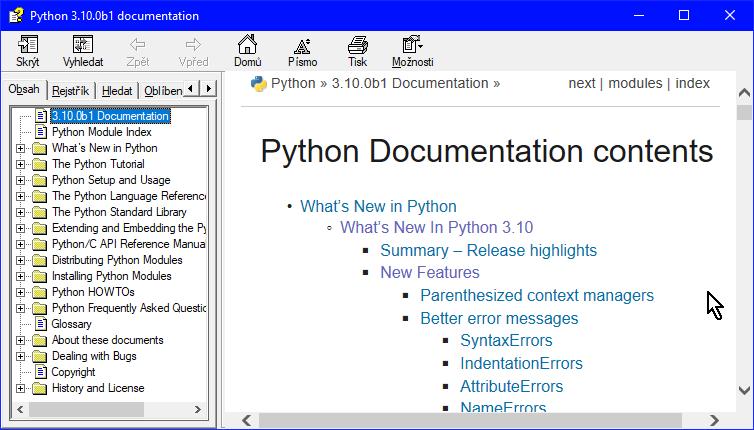Expand Python/C API Reference Manual node

(x=20, y=244)
